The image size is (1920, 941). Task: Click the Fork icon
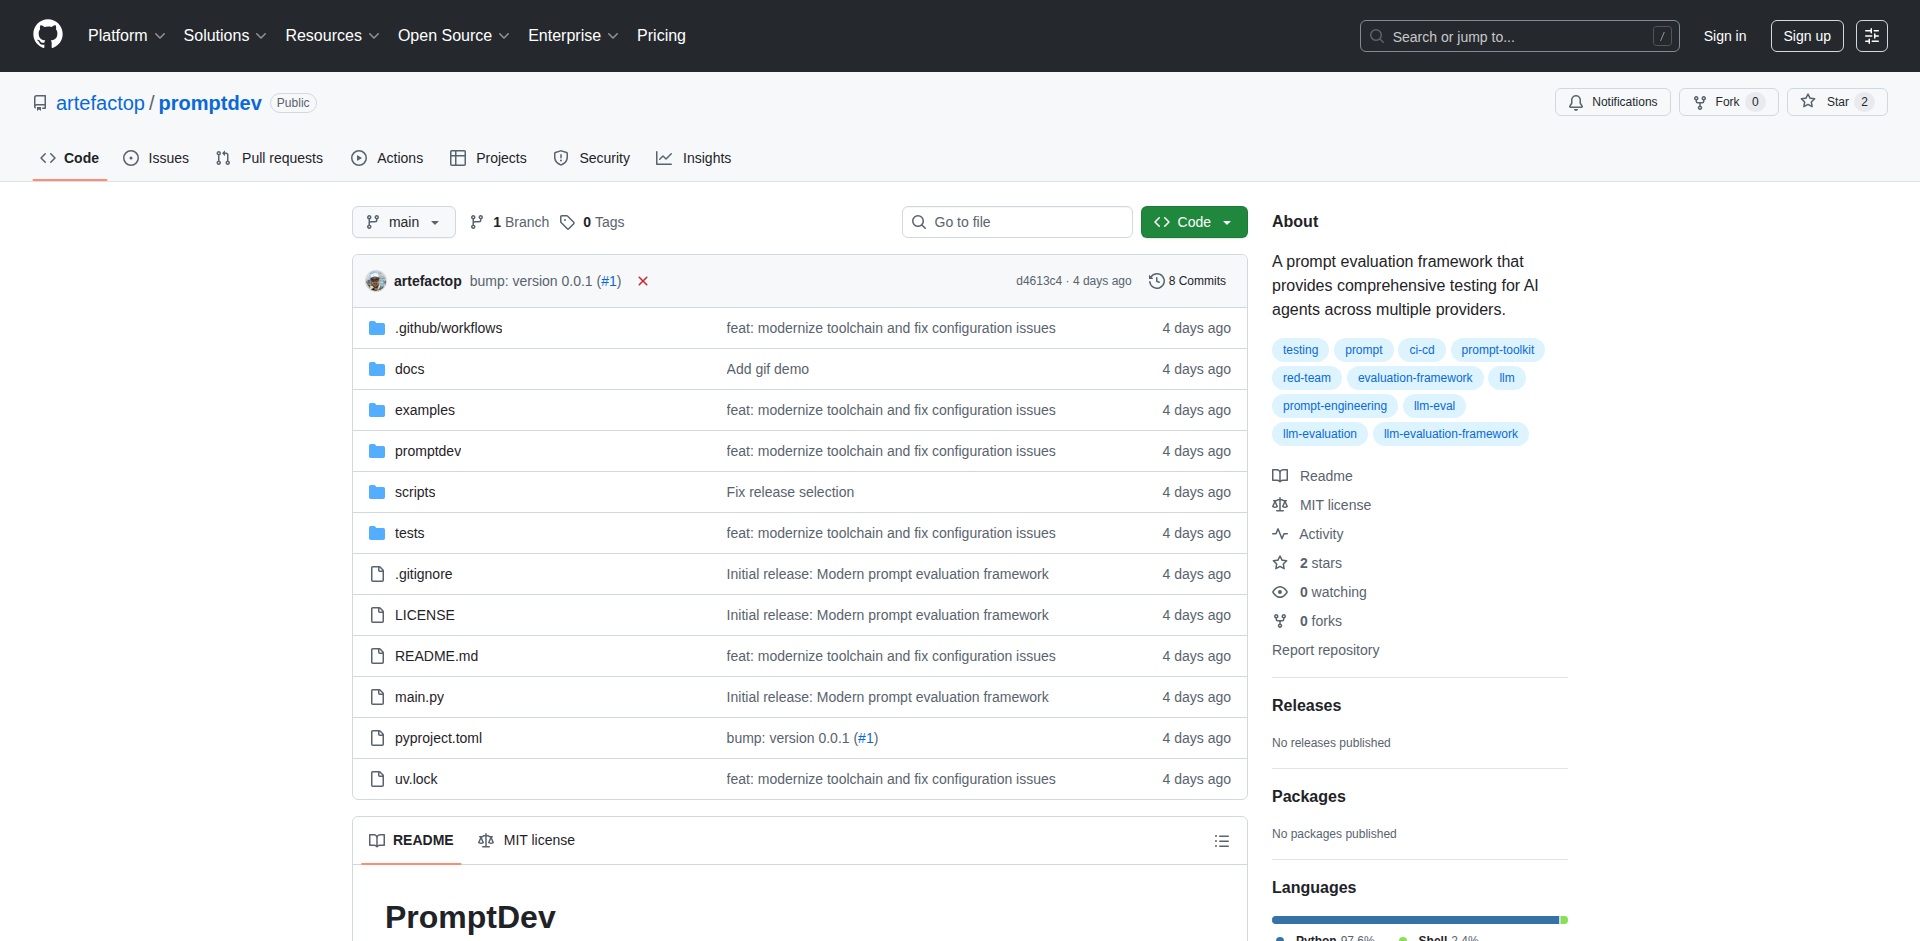1700,102
